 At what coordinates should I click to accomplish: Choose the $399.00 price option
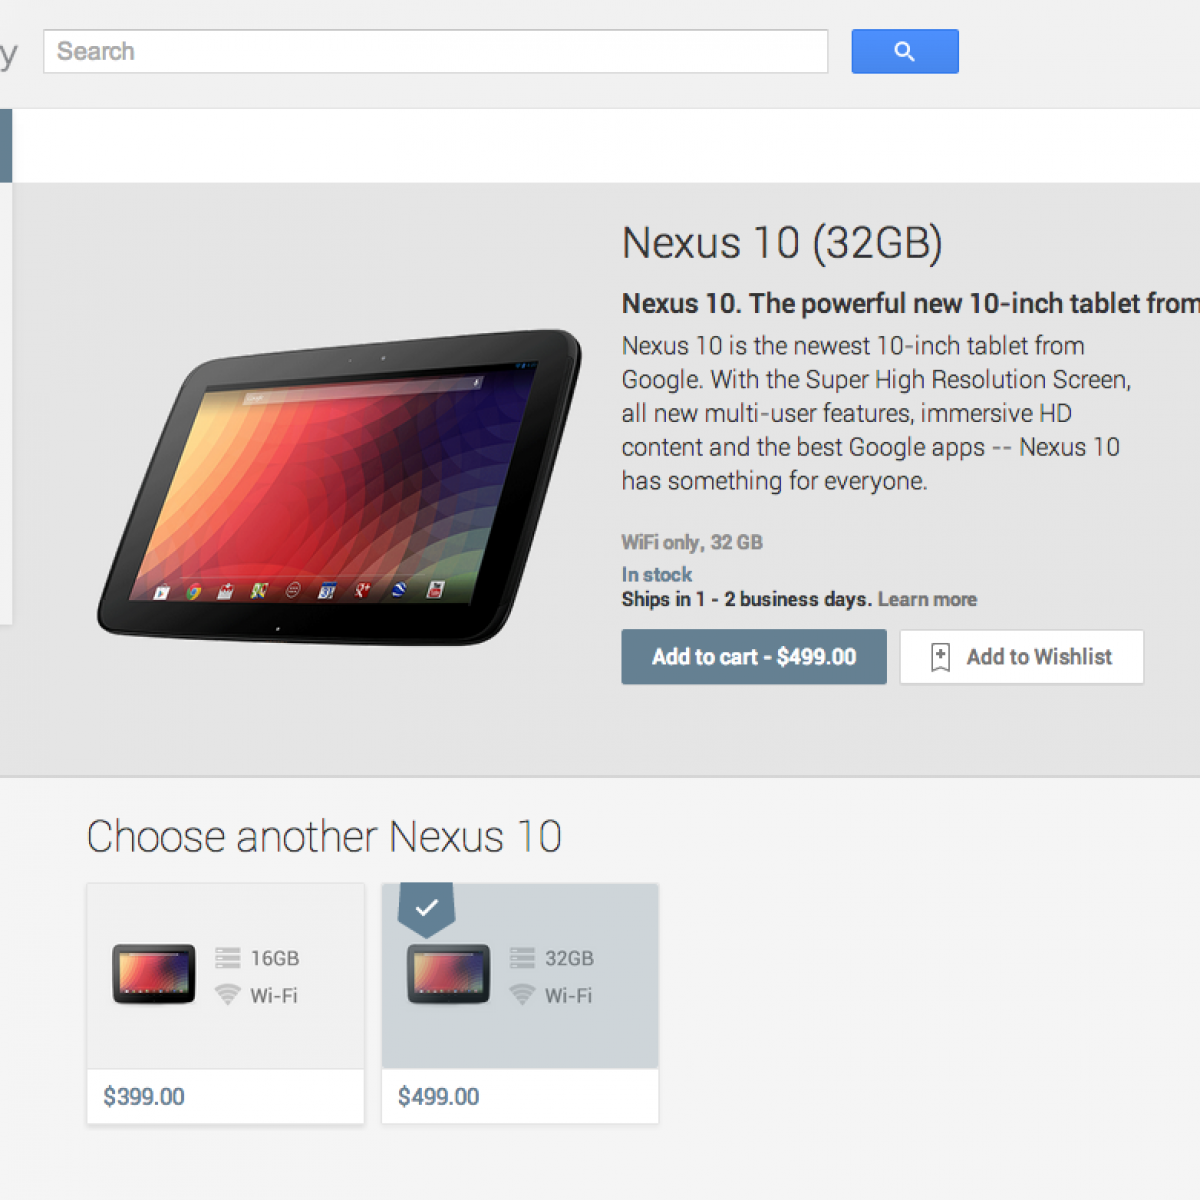(x=144, y=1097)
